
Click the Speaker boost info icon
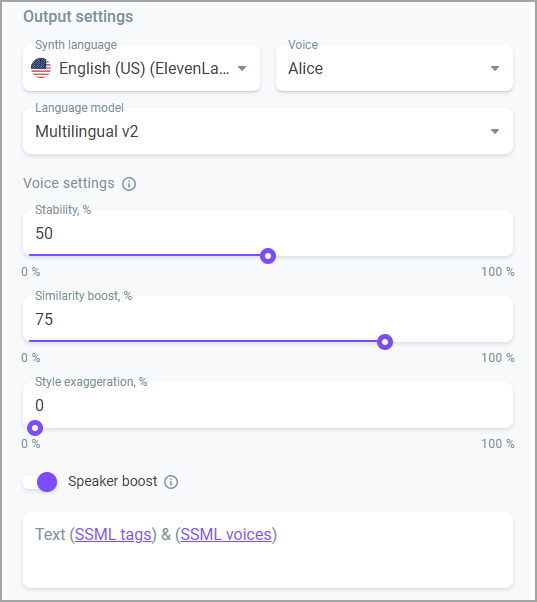[x=171, y=482]
